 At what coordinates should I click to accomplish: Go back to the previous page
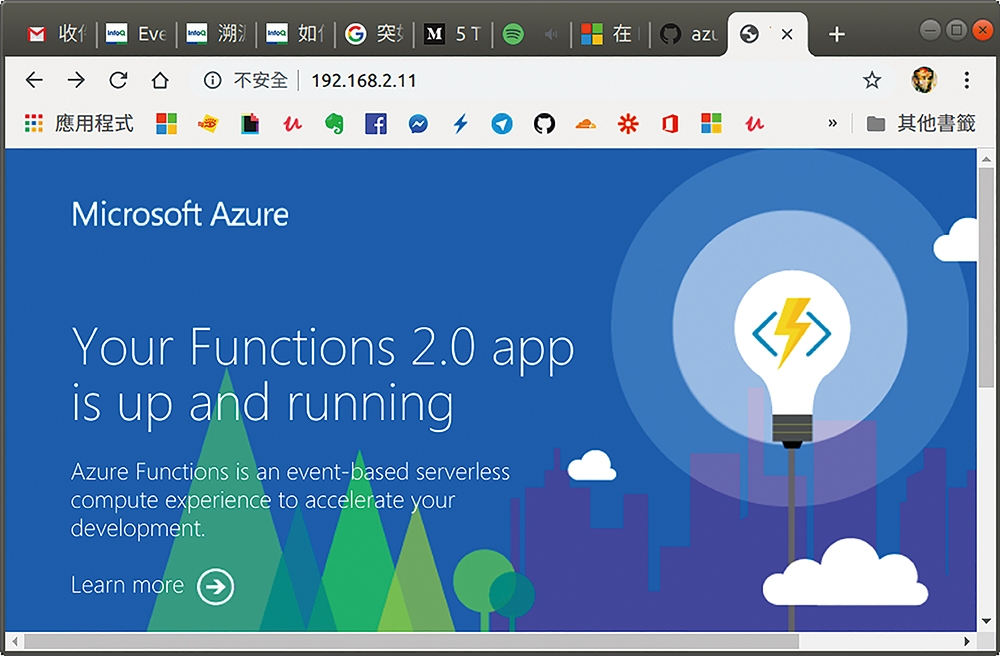34,80
